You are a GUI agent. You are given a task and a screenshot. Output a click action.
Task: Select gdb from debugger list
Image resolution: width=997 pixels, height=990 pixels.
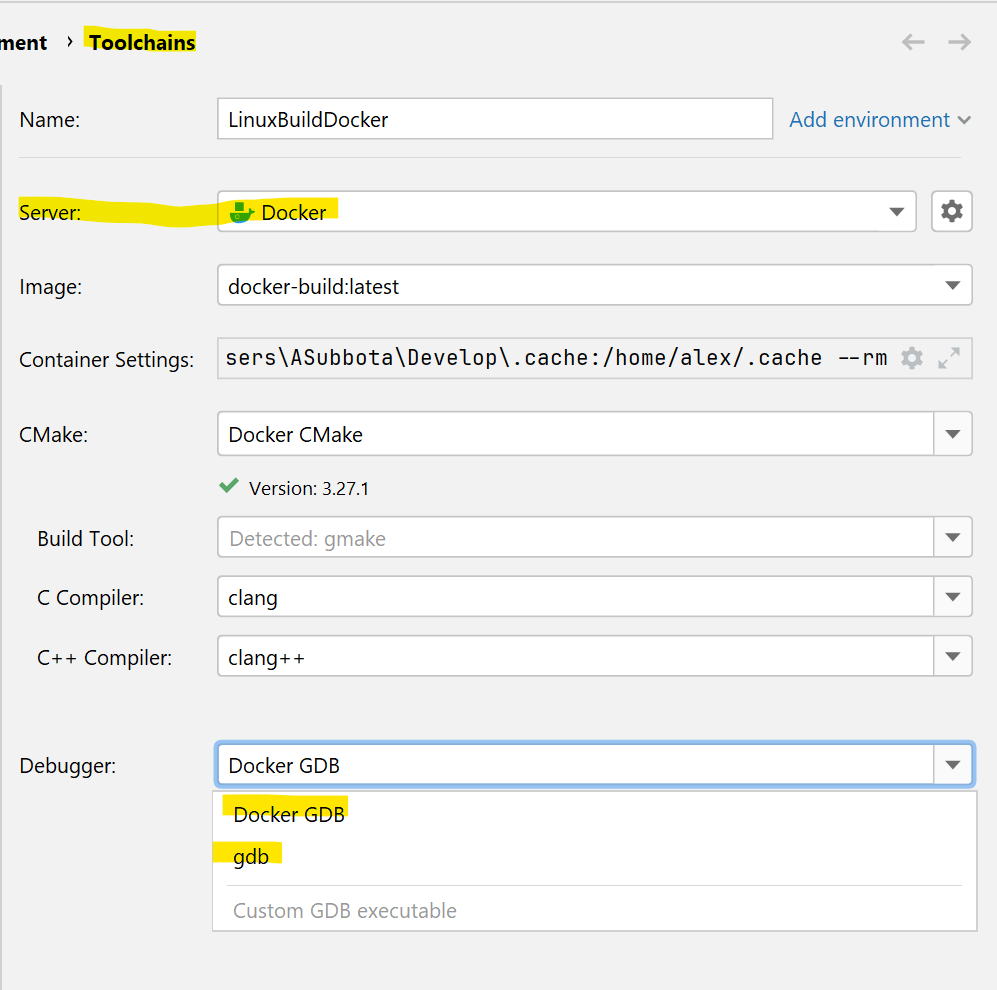point(595,856)
